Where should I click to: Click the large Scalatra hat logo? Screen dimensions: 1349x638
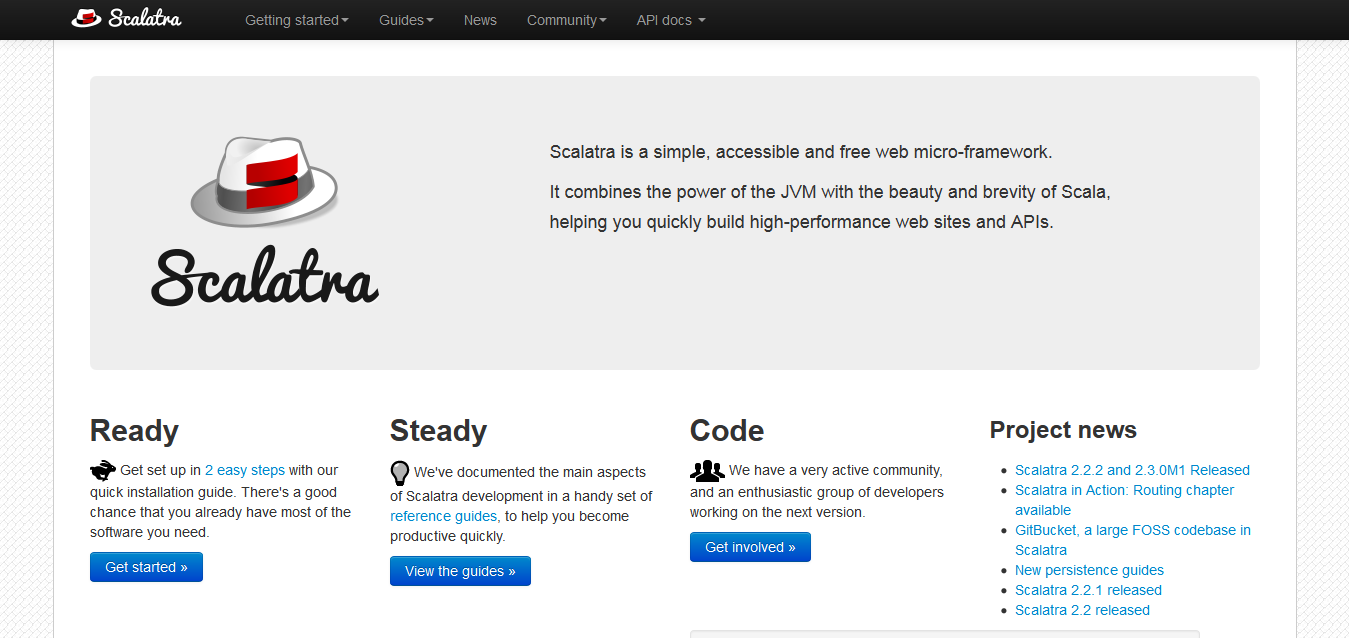tap(265, 222)
